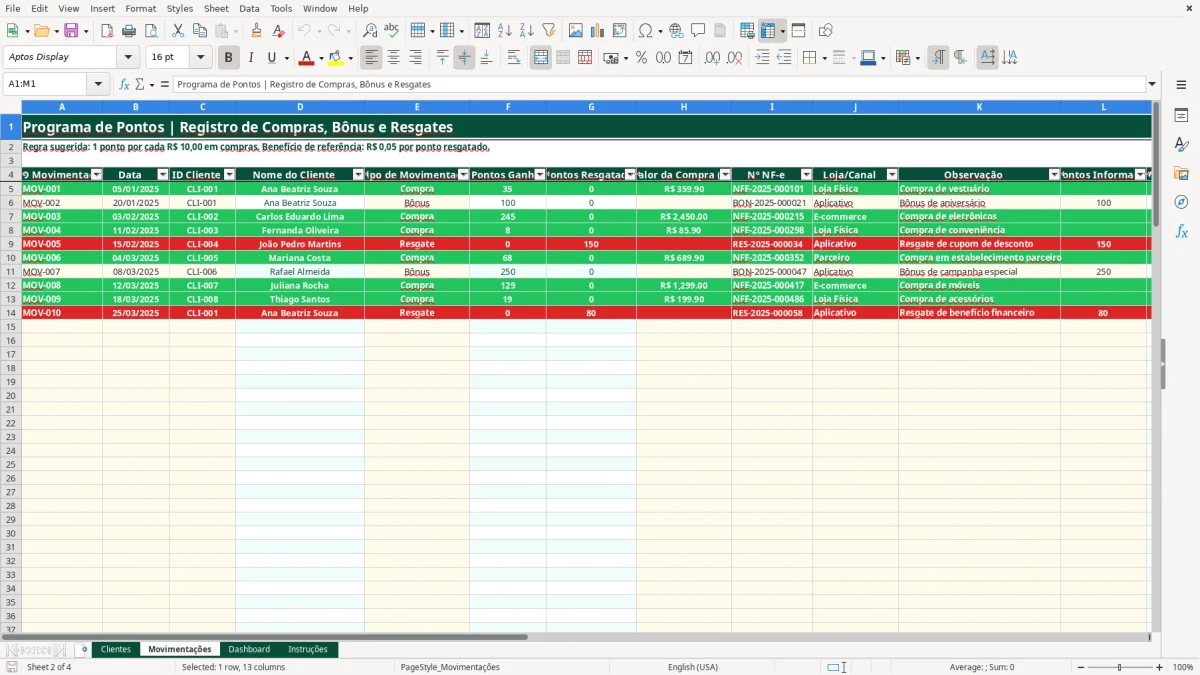Run the spell checker
This screenshot has height=675, width=1200.
(x=392, y=31)
